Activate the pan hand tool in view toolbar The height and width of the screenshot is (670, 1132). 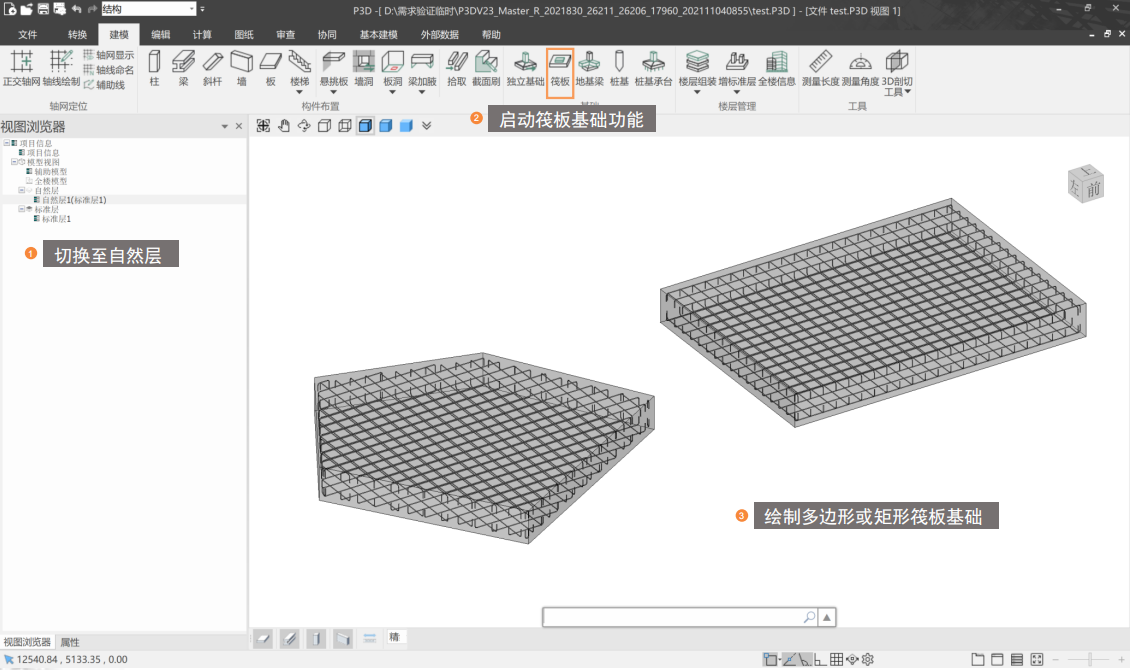tap(284, 126)
